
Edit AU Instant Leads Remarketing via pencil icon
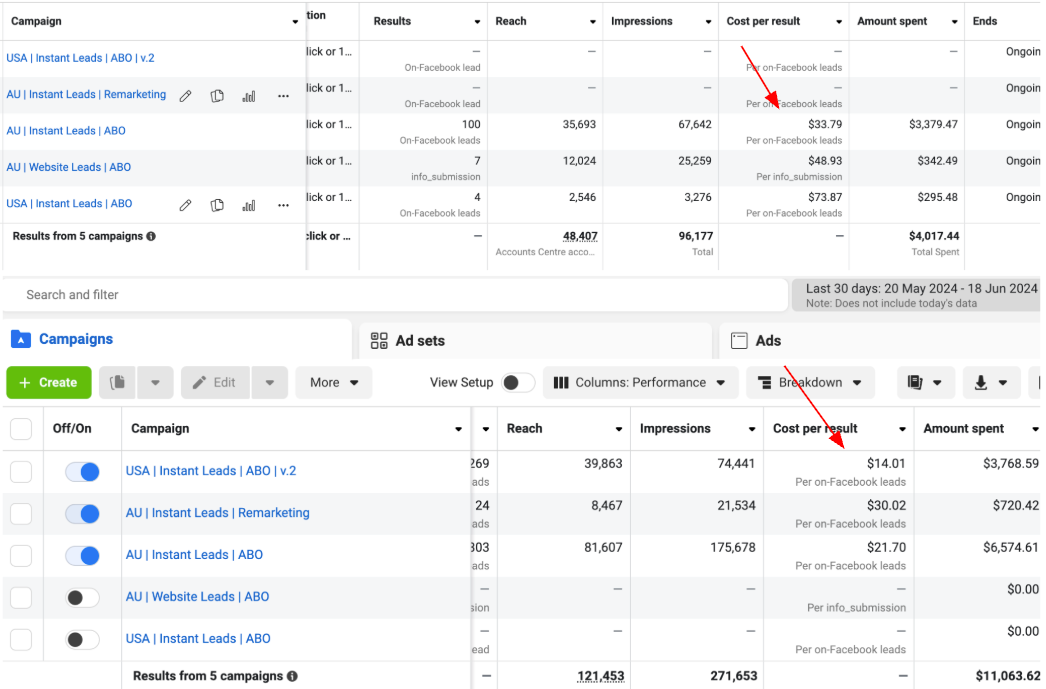pyautogui.click(x=185, y=96)
